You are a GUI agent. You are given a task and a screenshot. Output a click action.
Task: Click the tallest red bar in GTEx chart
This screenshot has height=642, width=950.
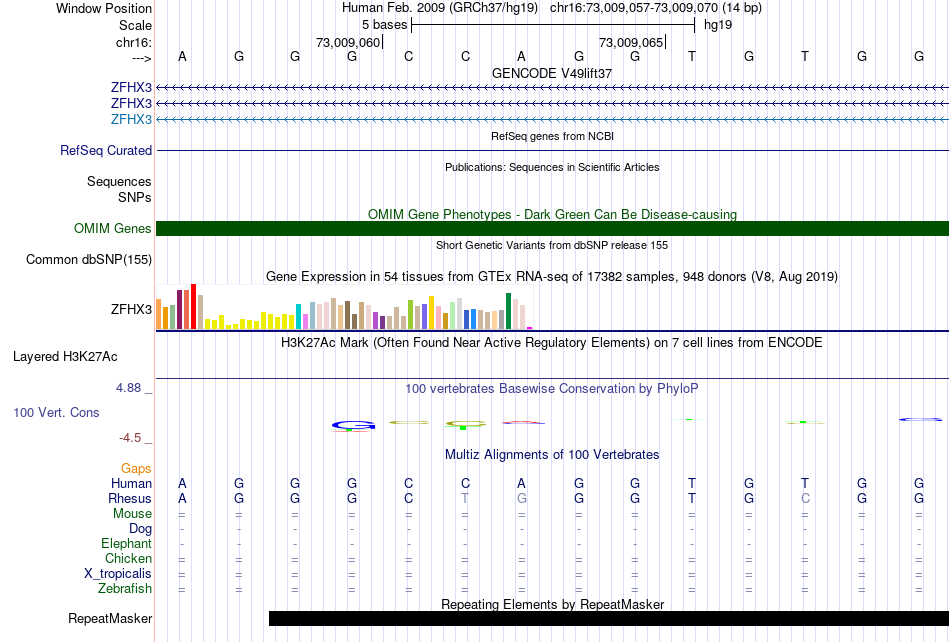193,306
